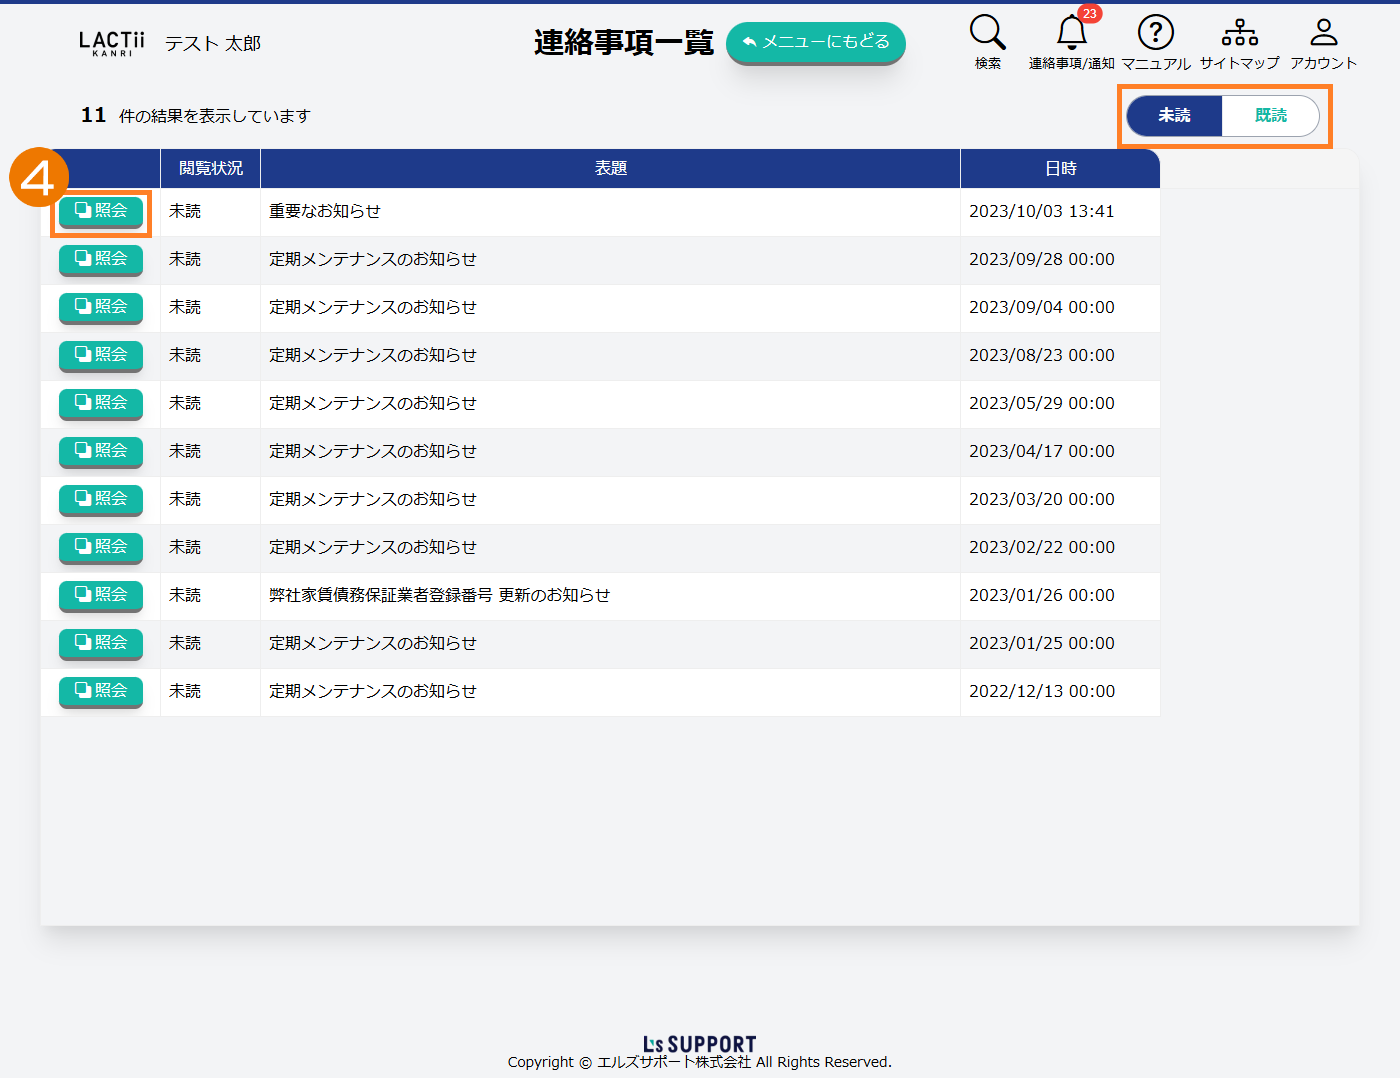Switch filter to 未読 (unread)
1400x1078 pixels.
pyautogui.click(x=1174, y=116)
